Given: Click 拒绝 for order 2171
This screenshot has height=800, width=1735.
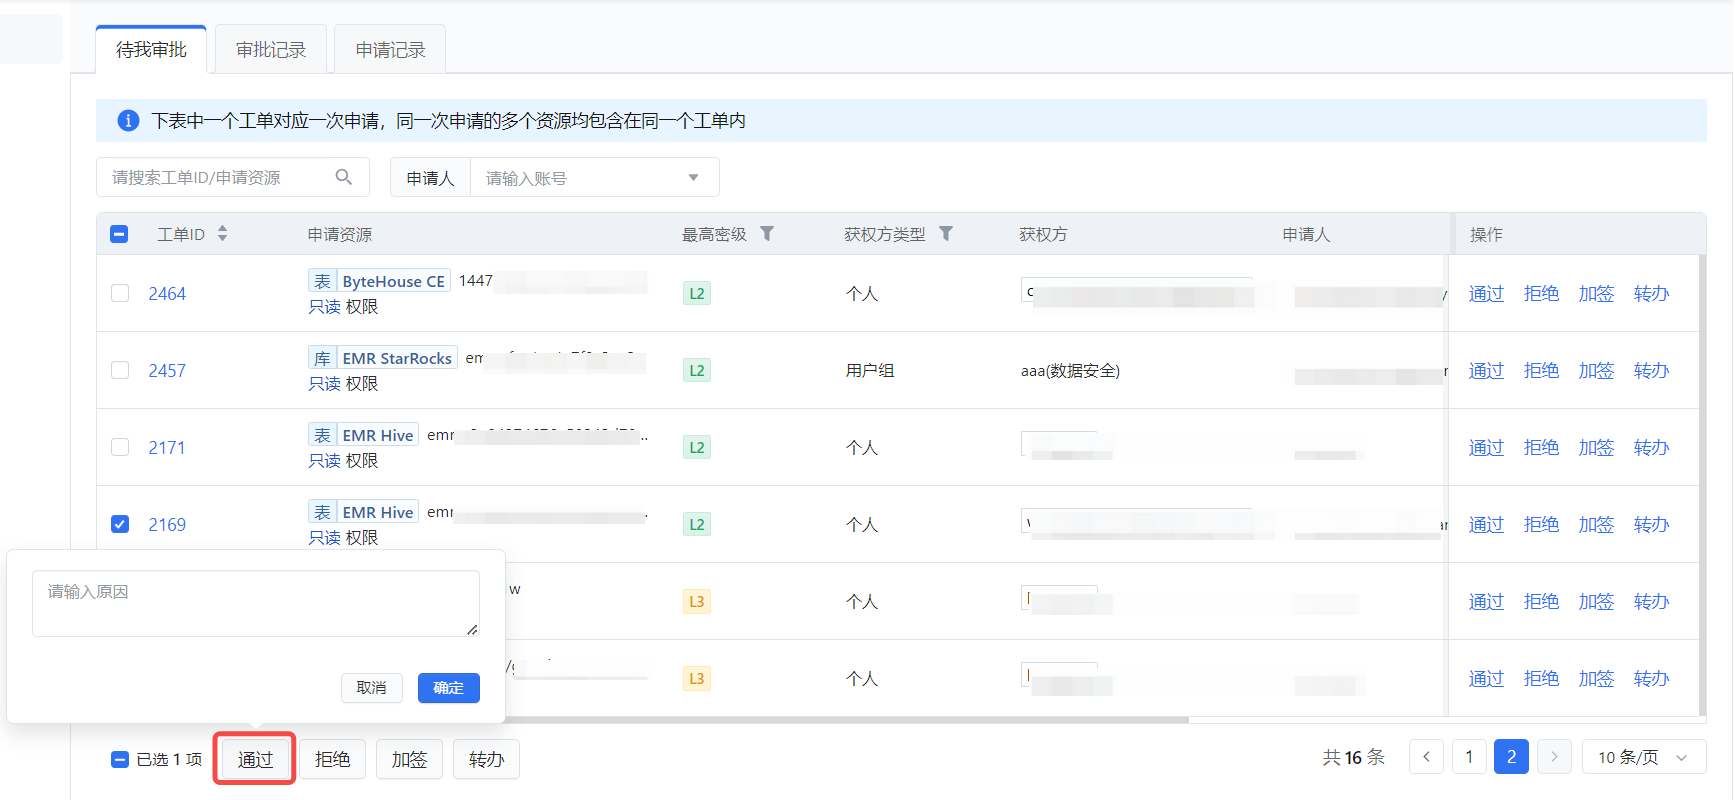Looking at the screenshot, I should coord(1541,447).
